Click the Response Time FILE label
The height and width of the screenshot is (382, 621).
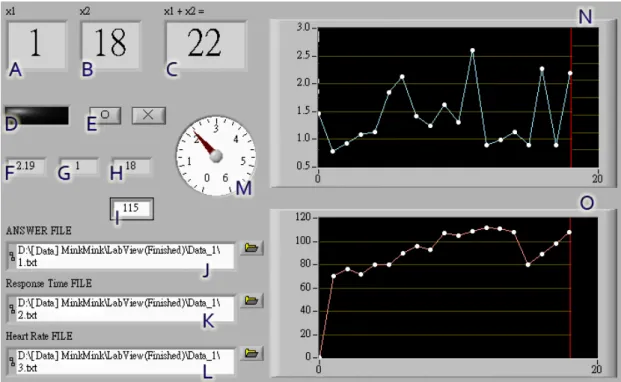coord(49,283)
